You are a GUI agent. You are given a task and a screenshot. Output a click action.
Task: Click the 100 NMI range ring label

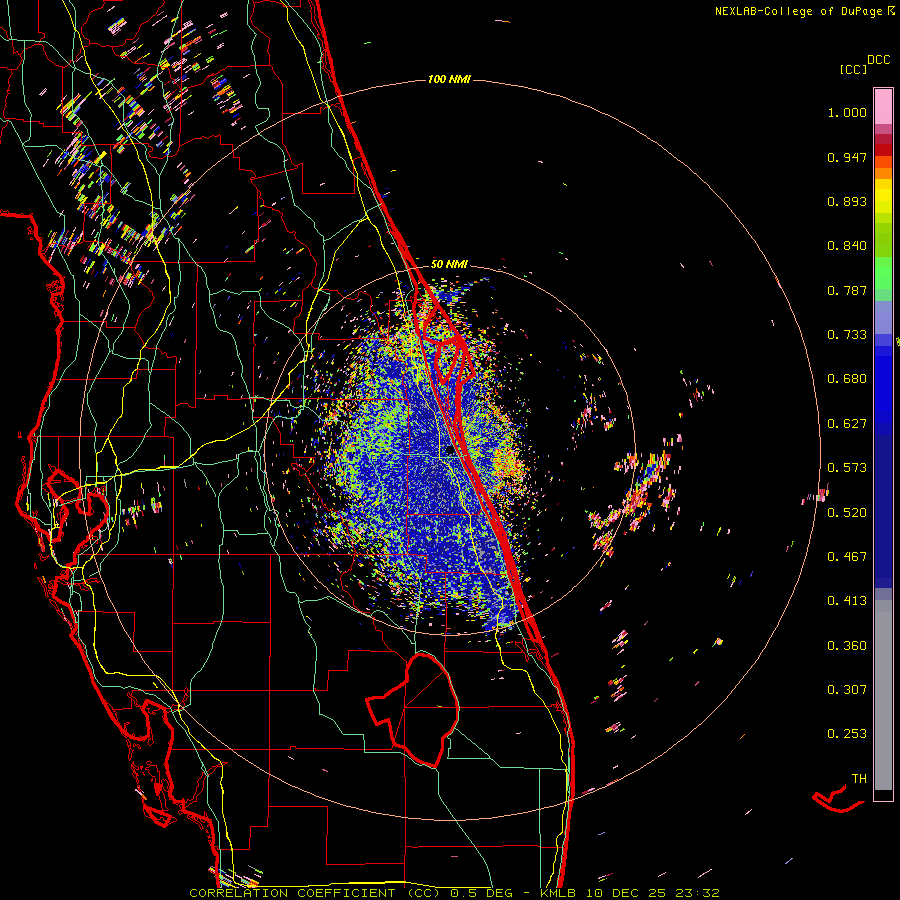tap(449, 79)
